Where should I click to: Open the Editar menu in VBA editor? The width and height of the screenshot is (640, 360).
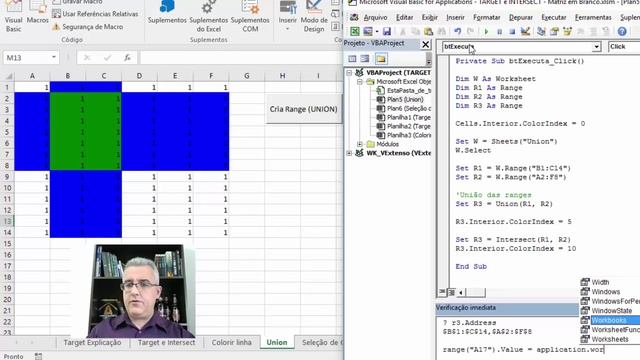(404, 18)
